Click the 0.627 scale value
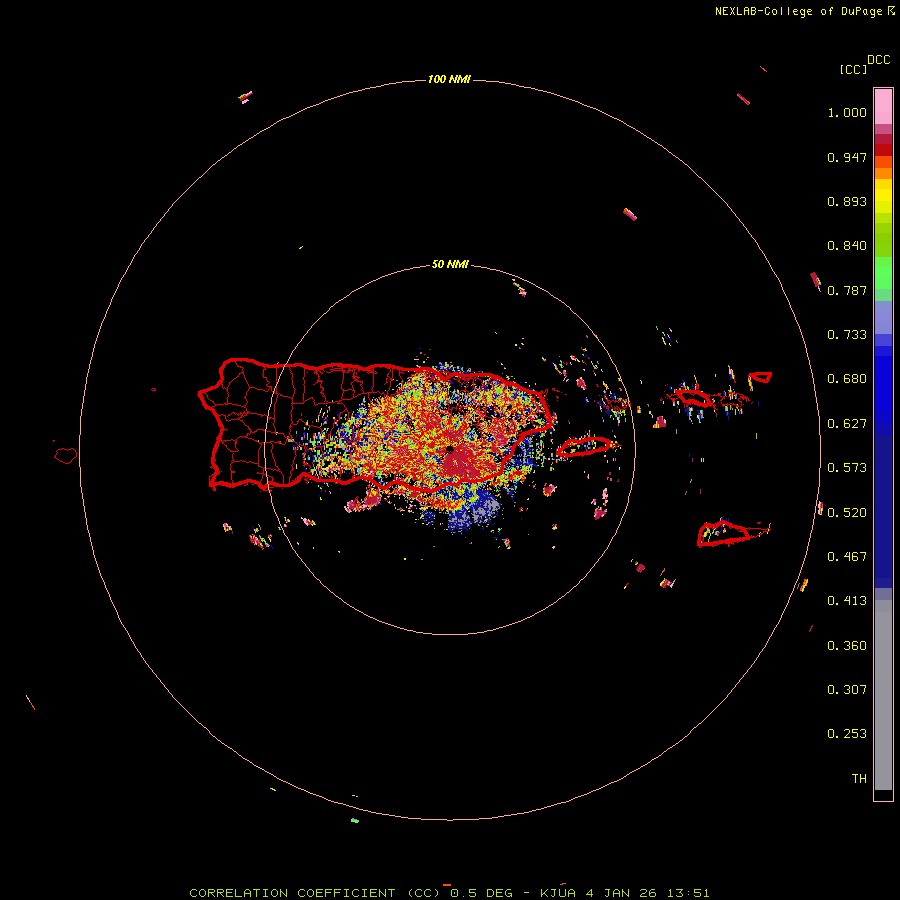Screen dimensions: 900x900 (x=847, y=424)
